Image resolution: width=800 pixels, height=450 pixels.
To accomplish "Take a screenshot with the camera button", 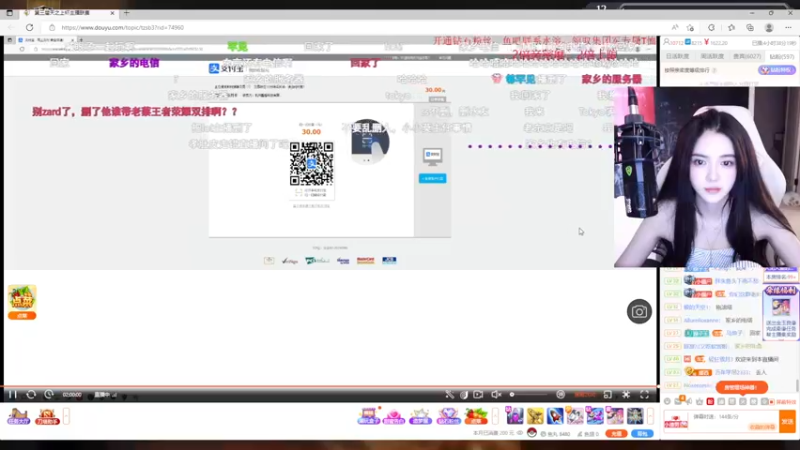I will click(639, 311).
